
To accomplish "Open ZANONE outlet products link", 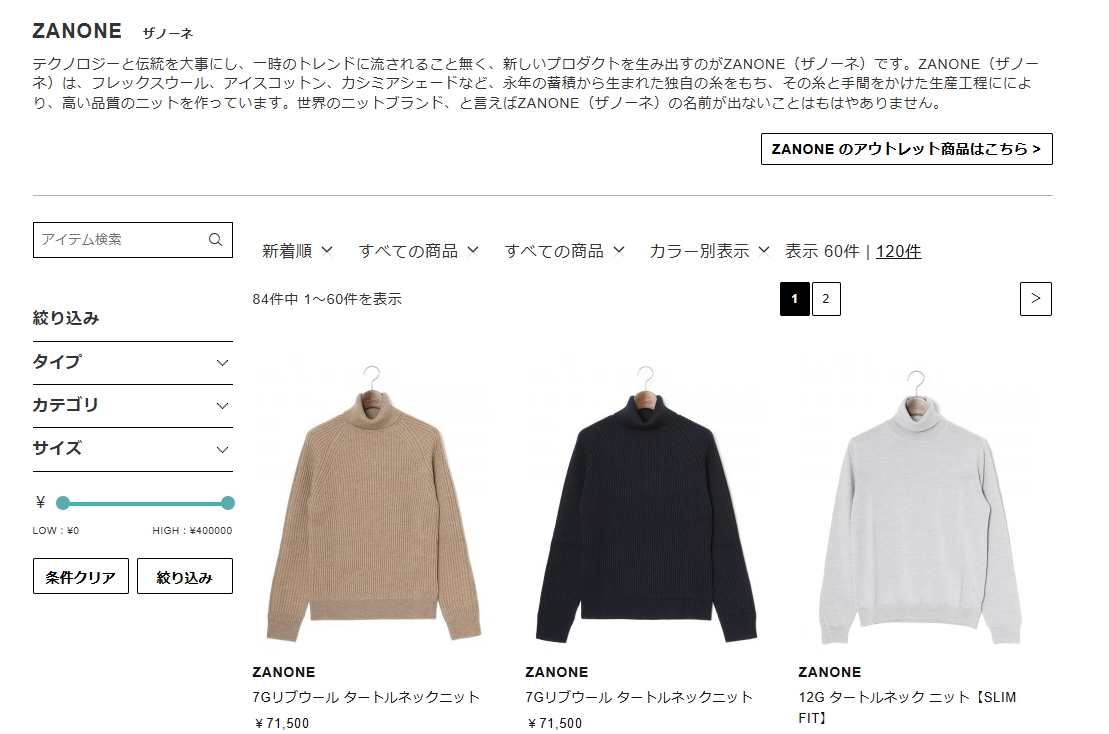I will point(907,149).
